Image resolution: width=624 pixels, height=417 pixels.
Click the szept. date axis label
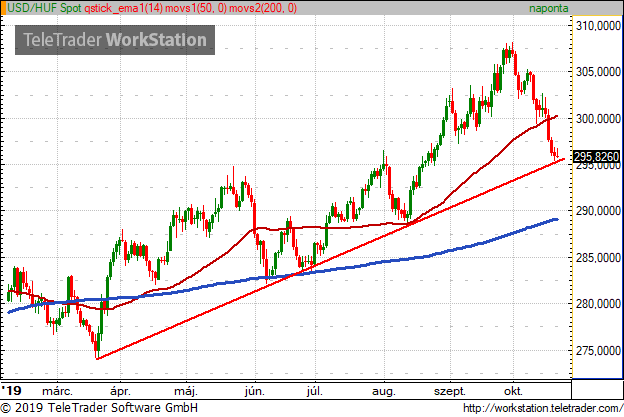pyautogui.click(x=450, y=391)
